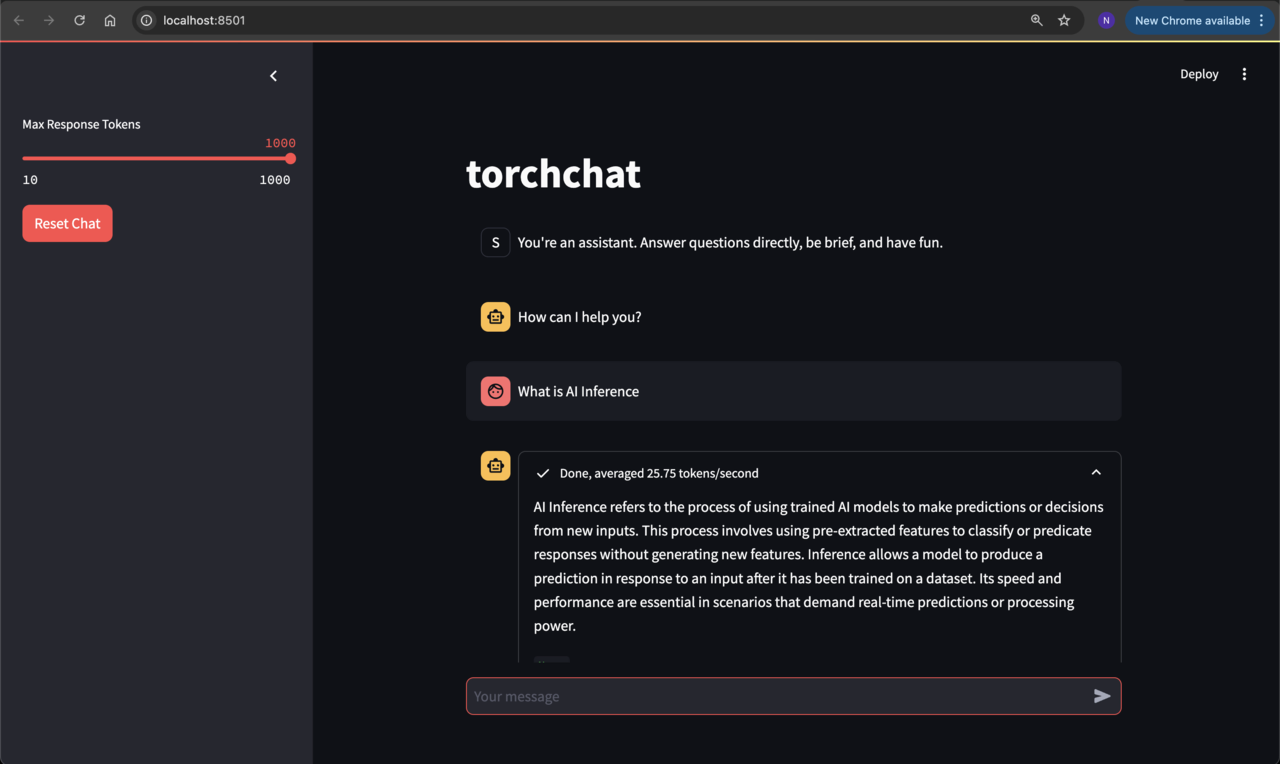Click the checkmark on the status message

[x=542, y=472]
